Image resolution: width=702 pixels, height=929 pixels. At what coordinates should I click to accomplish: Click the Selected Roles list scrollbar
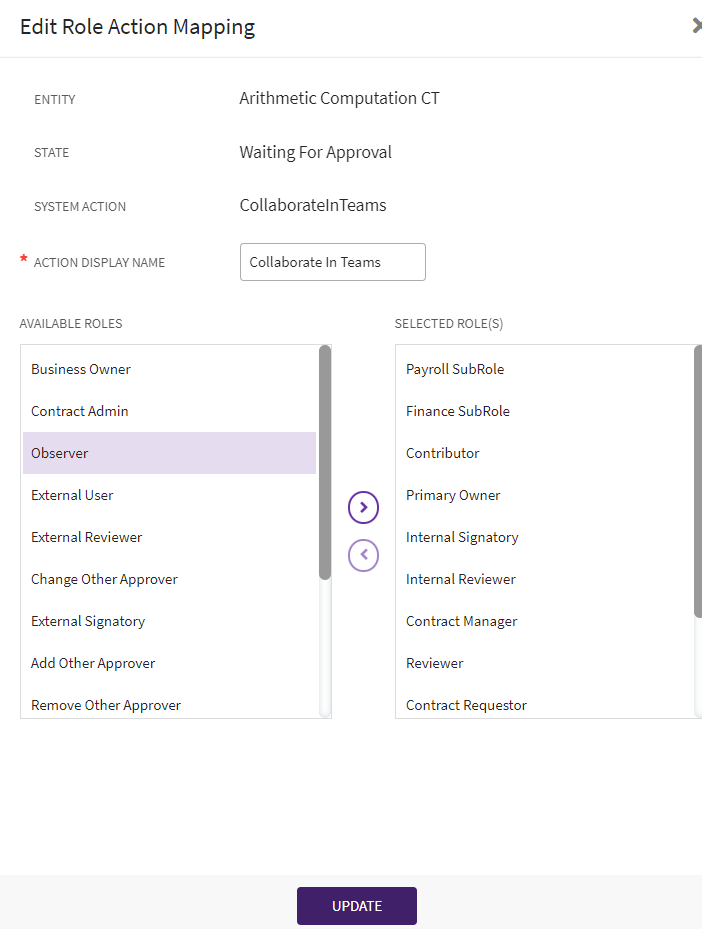click(x=697, y=480)
